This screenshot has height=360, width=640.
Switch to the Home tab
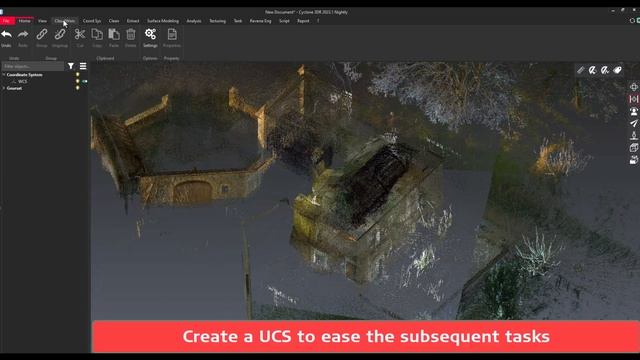click(x=24, y=21)
